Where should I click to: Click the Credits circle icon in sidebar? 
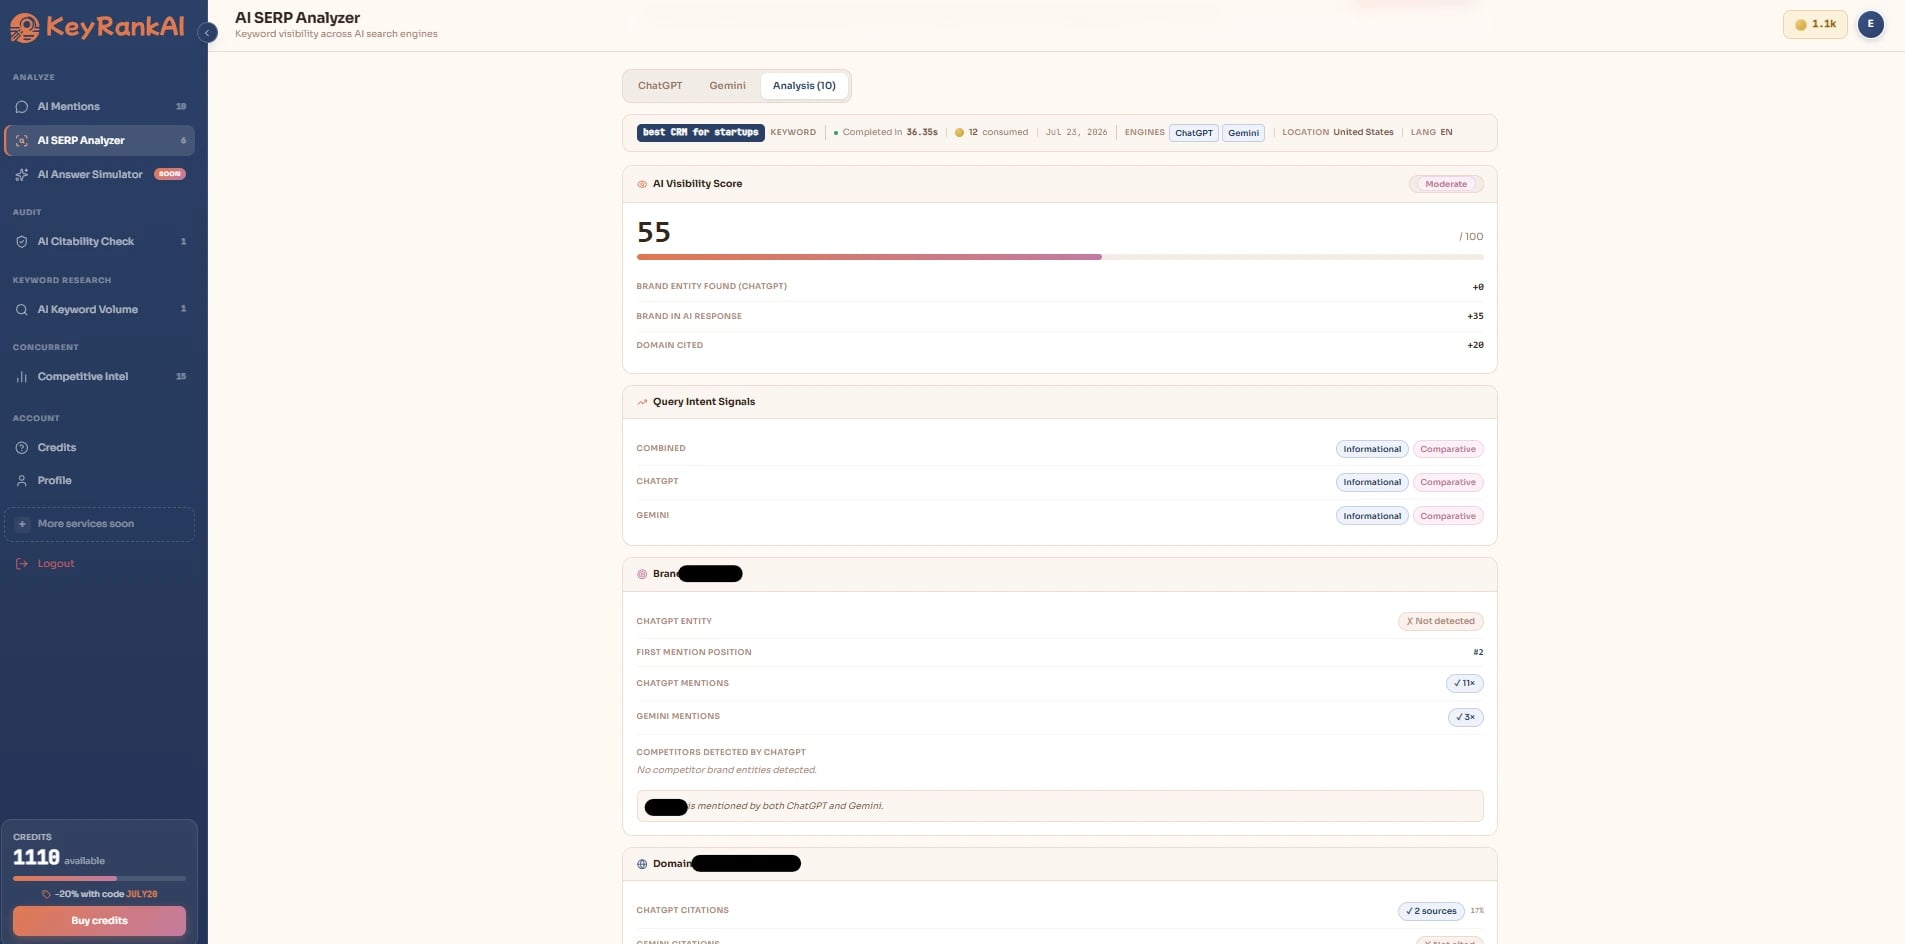pos(22,448)
